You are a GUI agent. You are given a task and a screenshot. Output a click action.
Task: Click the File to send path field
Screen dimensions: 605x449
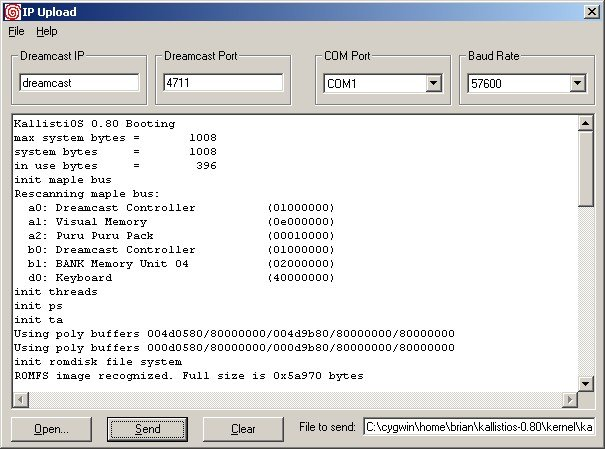pyautogui.click(x=479, y=427)
